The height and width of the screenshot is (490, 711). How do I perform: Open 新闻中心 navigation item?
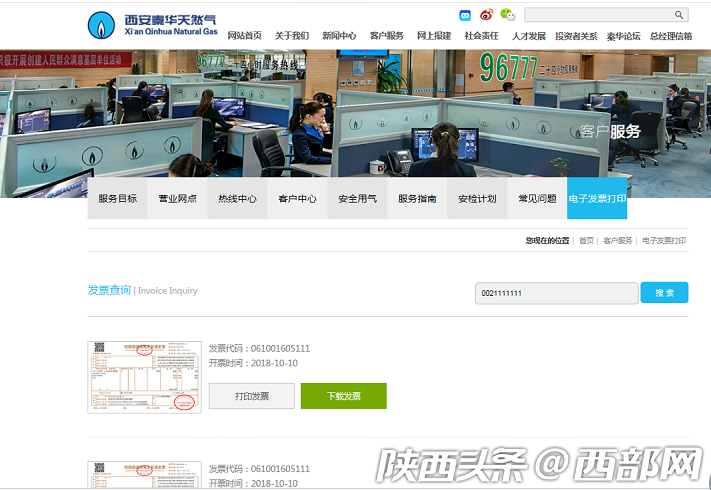339,36
